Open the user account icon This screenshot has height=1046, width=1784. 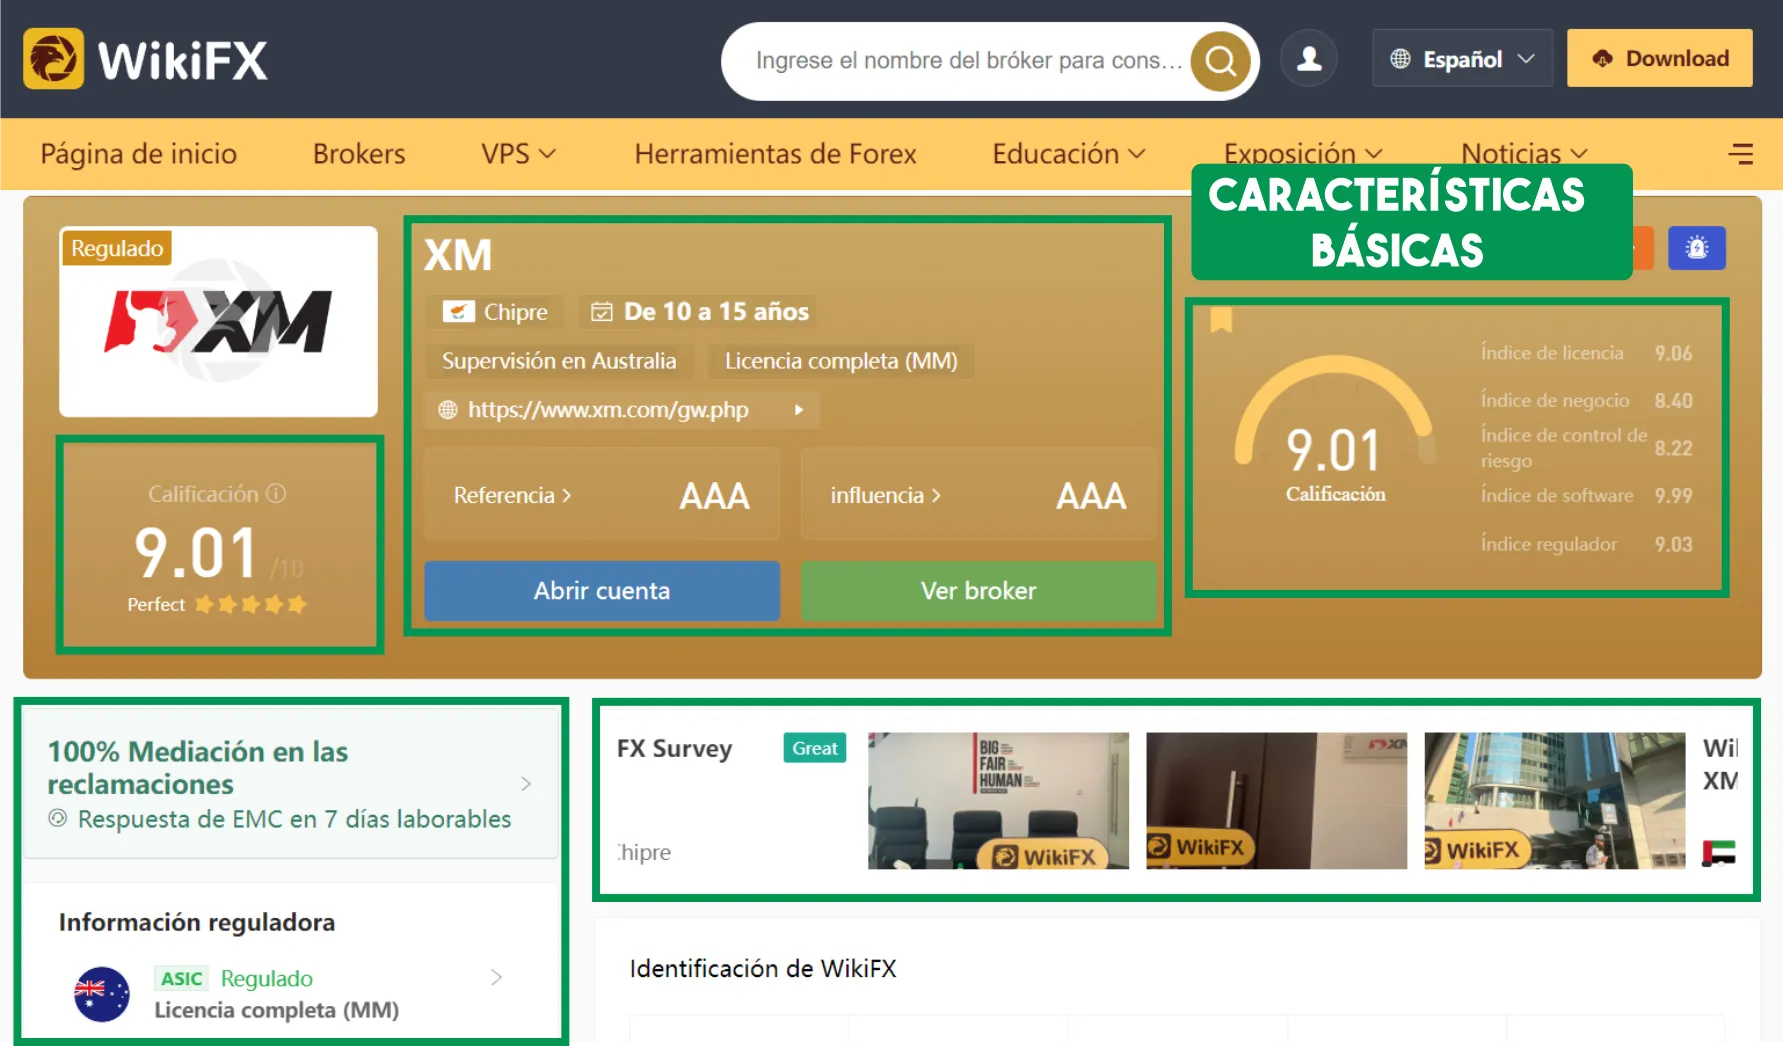tap(1309, 59)
